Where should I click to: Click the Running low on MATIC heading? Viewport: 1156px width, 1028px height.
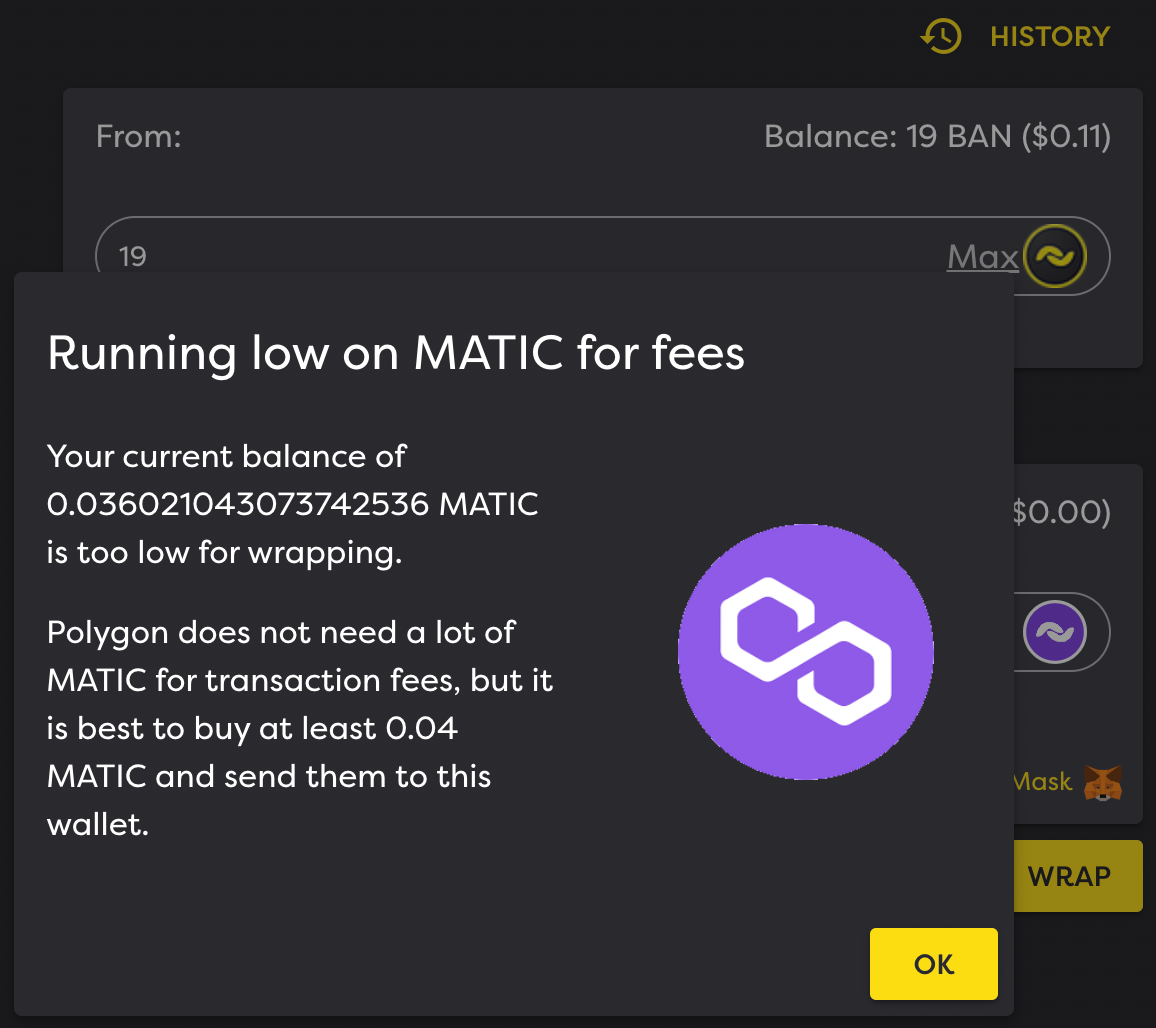click(x=396, y=352)
